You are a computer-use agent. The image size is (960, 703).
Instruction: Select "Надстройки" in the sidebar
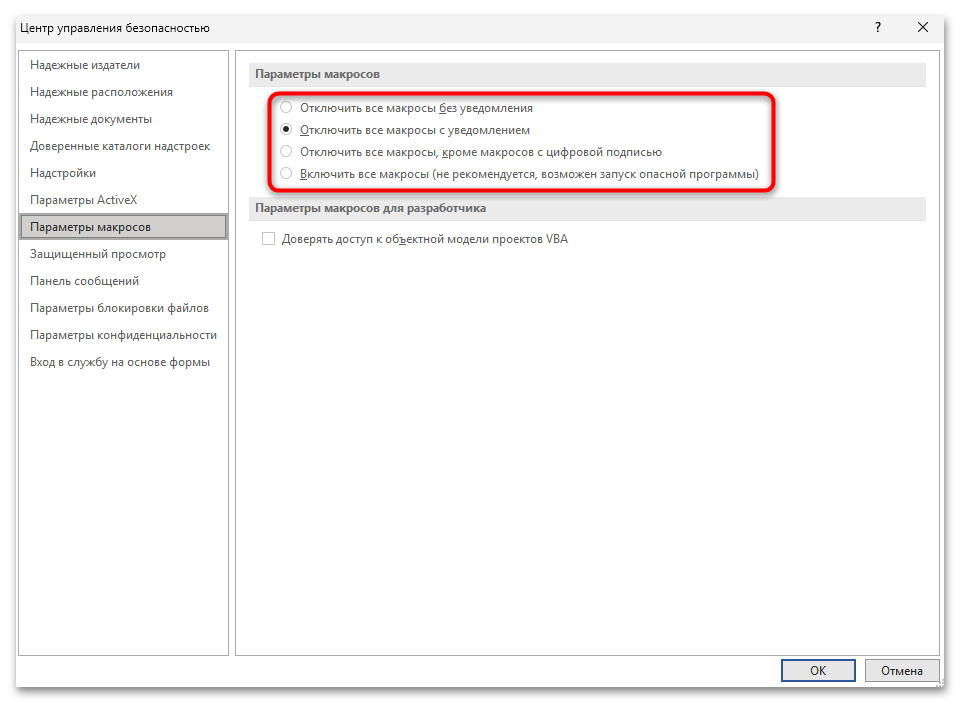[x=124, y=173]
